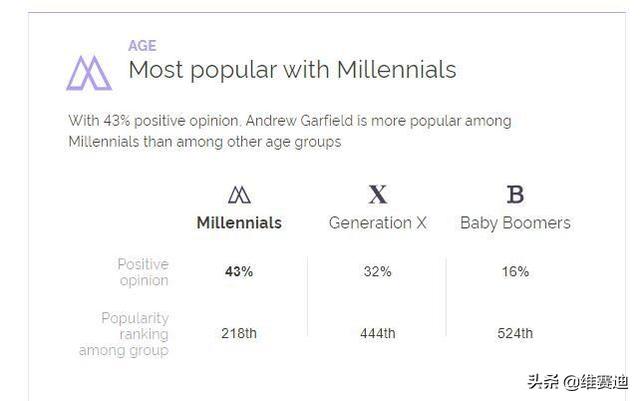The image size is (640, 401).
Task: Click the Most popular with Millennials heading
Action: (292, 70)
